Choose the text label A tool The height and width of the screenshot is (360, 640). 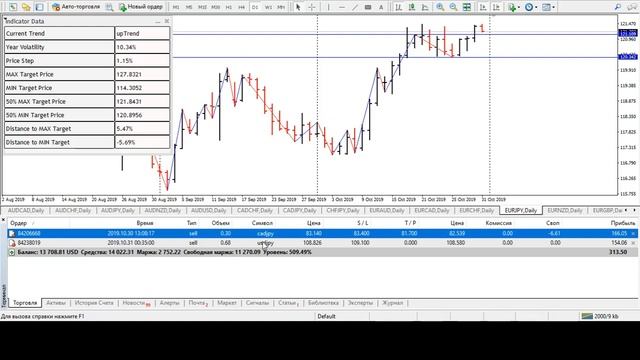click(x=381, y=7)
